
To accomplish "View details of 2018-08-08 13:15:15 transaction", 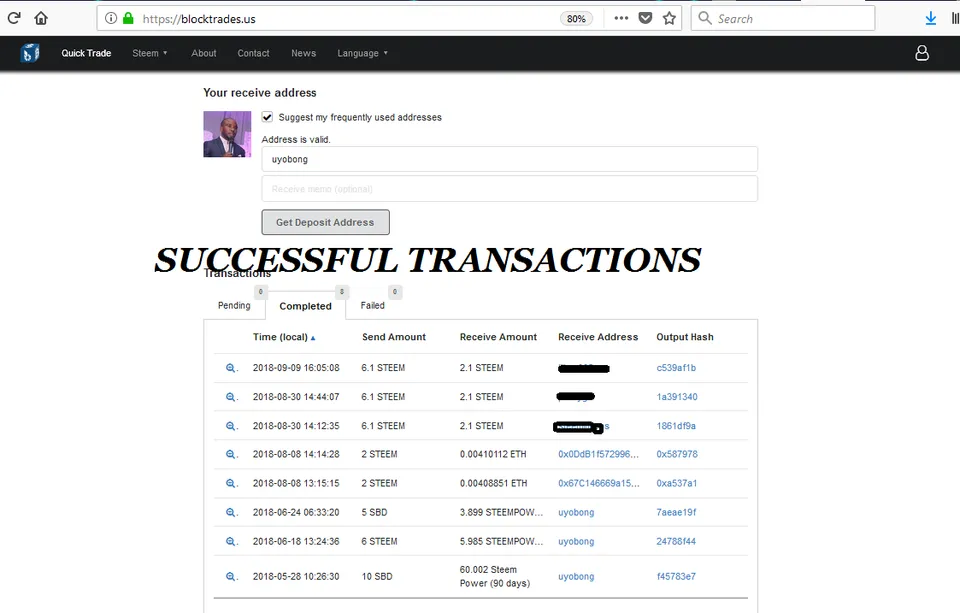I will coord(231,483).
